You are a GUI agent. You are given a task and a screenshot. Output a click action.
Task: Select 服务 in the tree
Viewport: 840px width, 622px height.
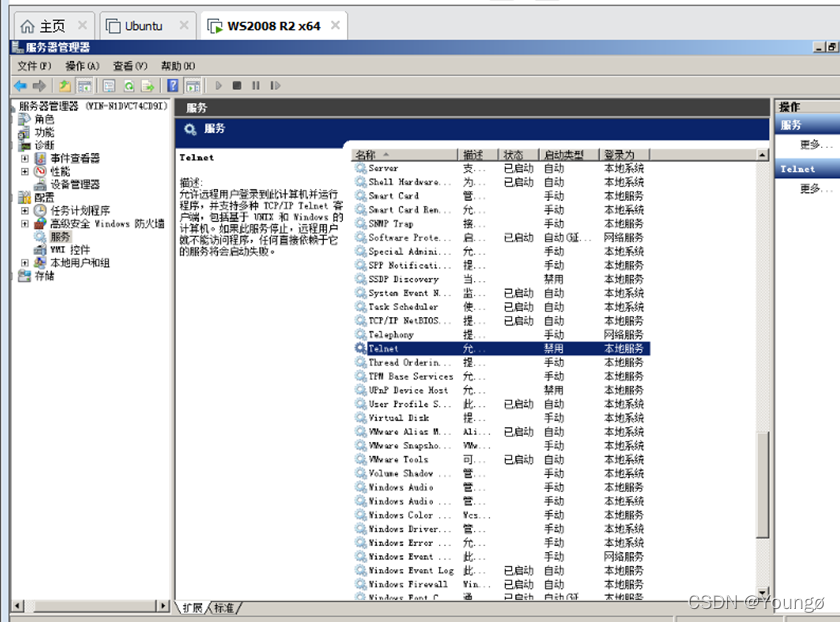(61, 236)
